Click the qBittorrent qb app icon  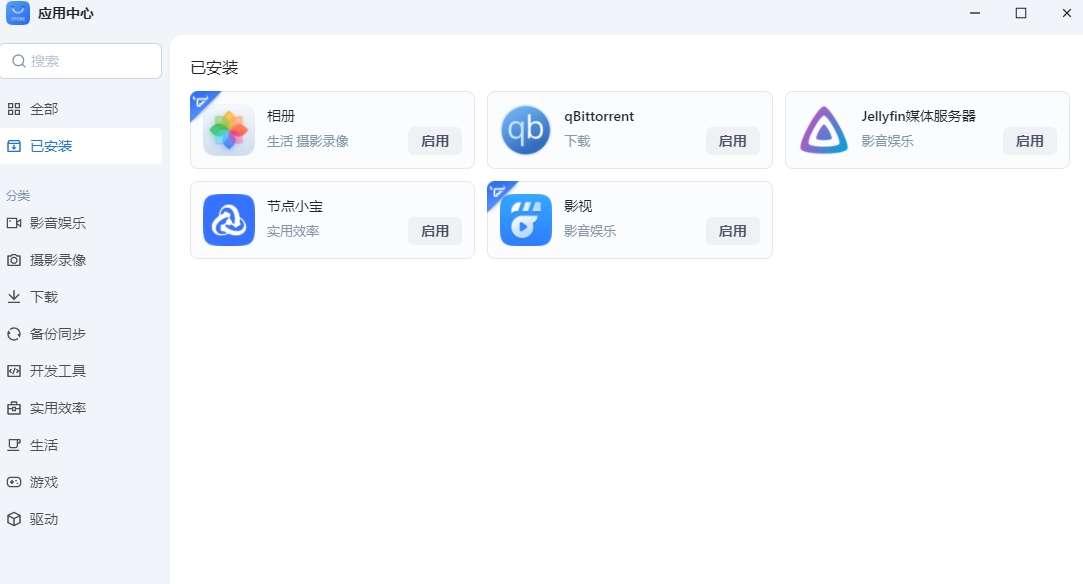pos(526,130)
